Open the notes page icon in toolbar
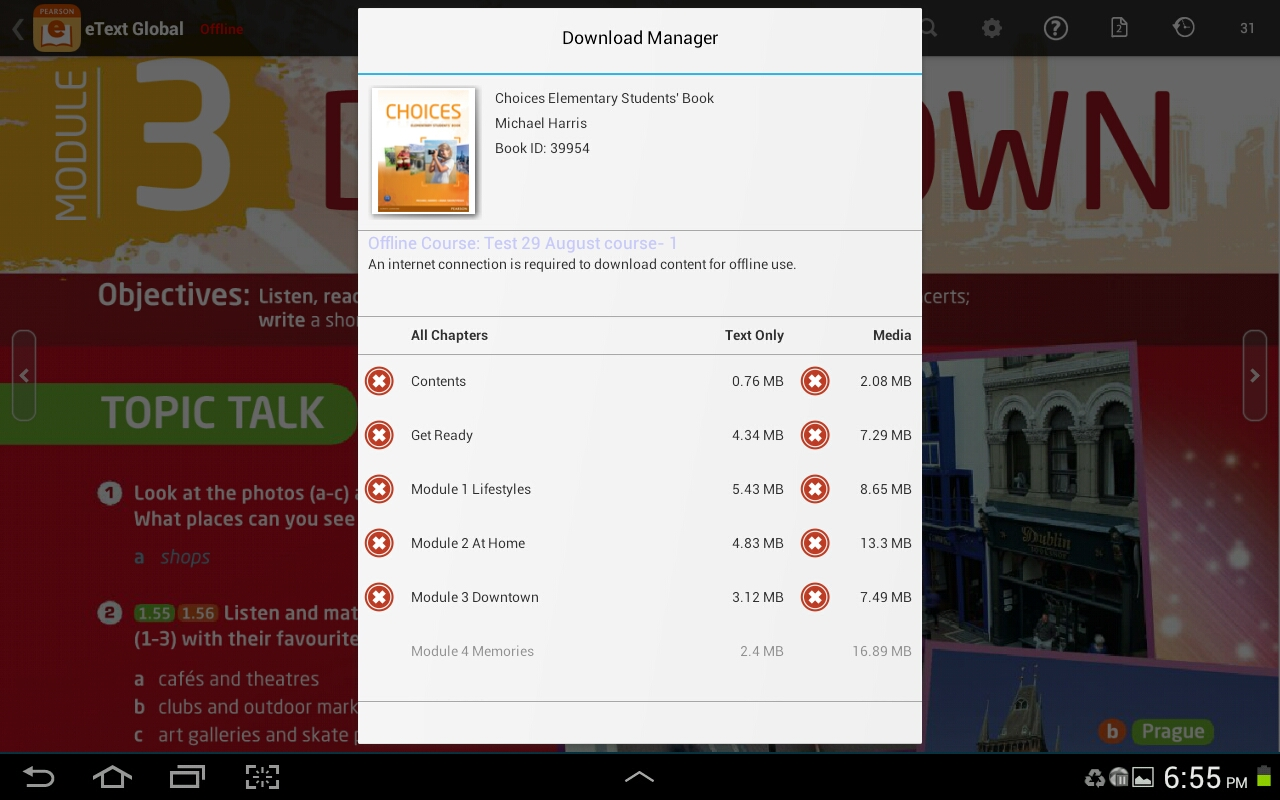This screenshot has width=1280, height=800. click(x=1119, y=28)
